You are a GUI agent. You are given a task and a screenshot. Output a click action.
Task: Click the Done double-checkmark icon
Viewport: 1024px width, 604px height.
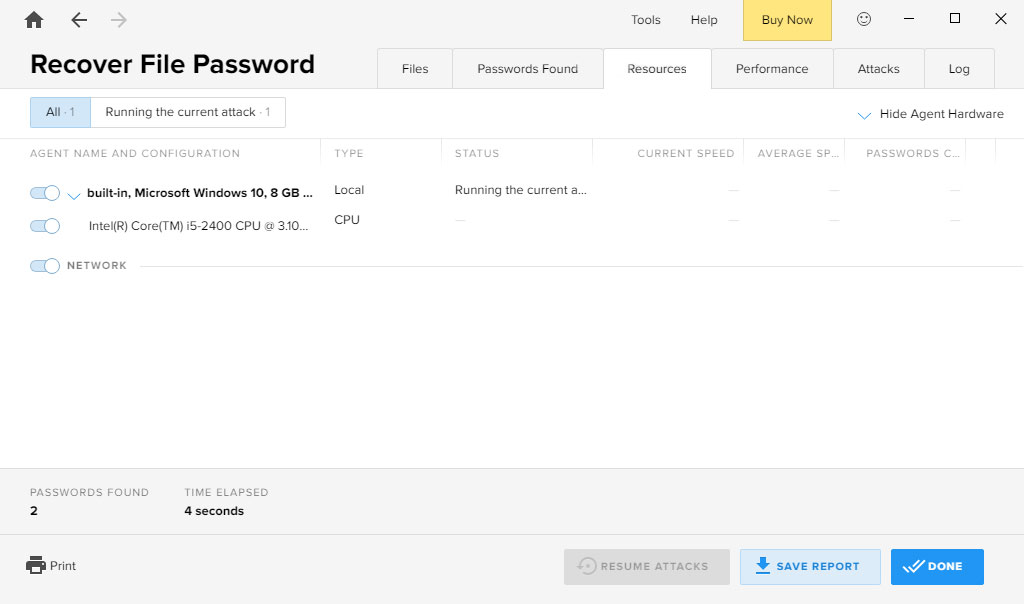pos(912,566)
